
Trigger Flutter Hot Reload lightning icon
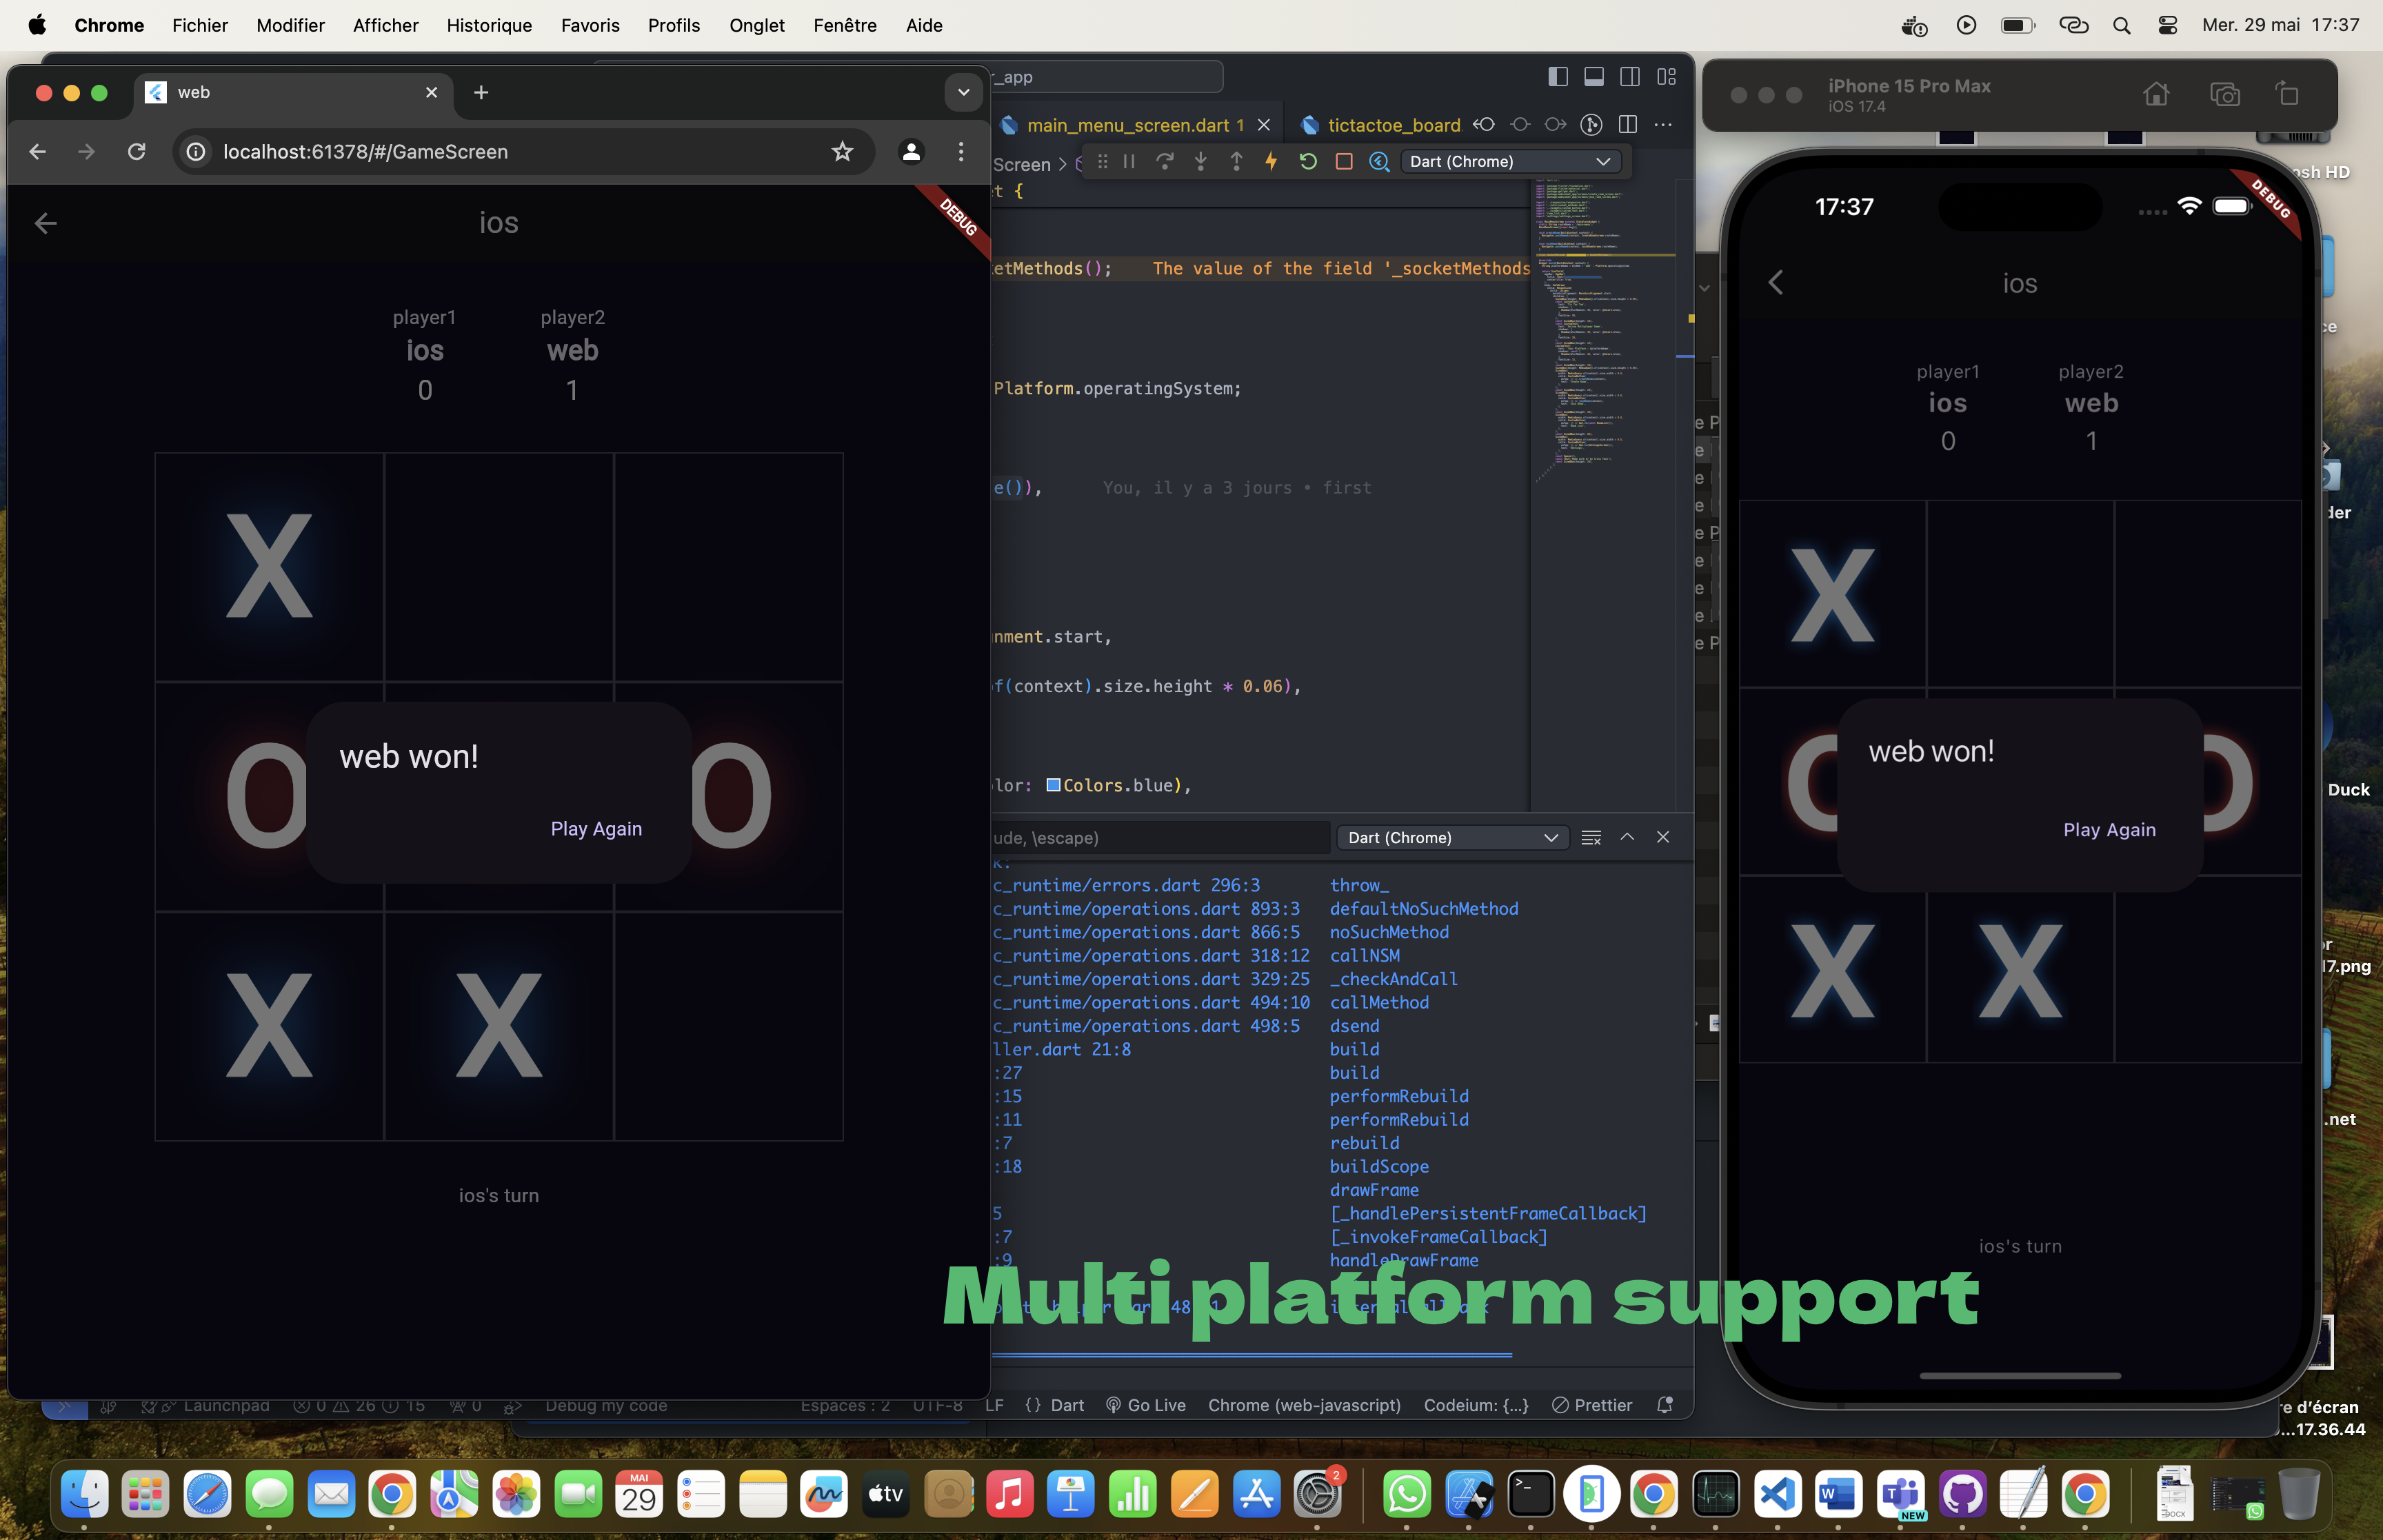point(1271,161)
